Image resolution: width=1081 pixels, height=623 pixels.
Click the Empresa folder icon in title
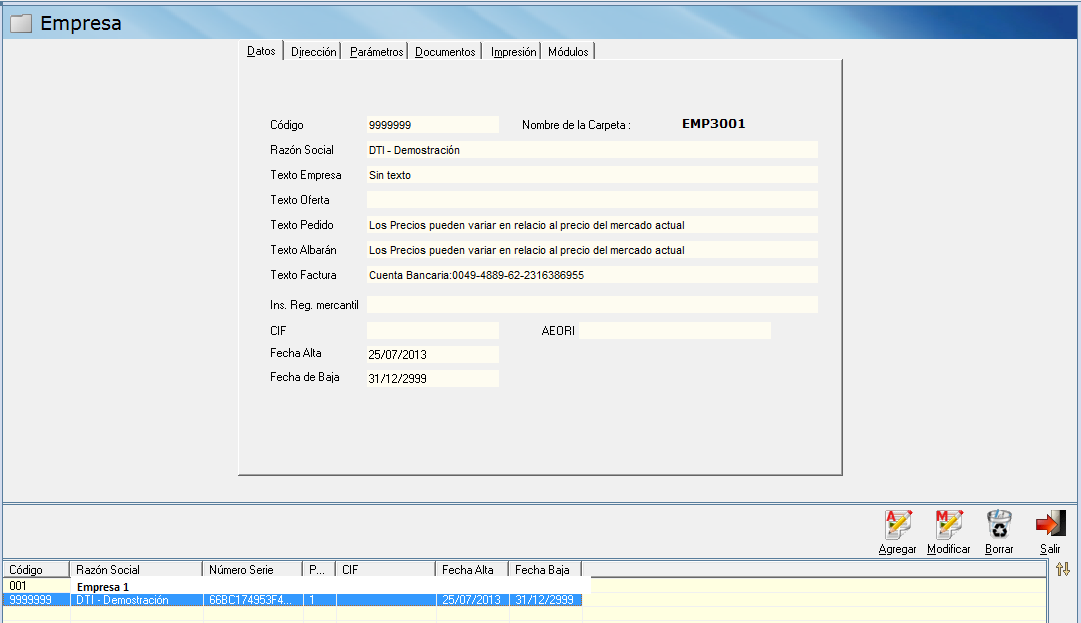(x=21, y=23)
